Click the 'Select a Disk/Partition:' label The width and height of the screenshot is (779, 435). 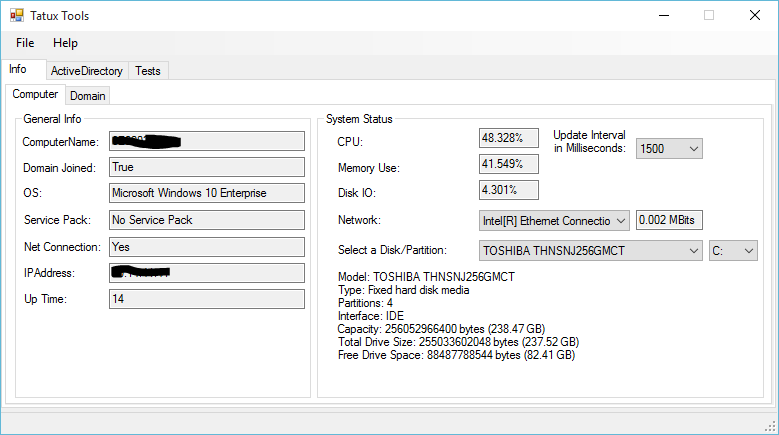point(392,250)
